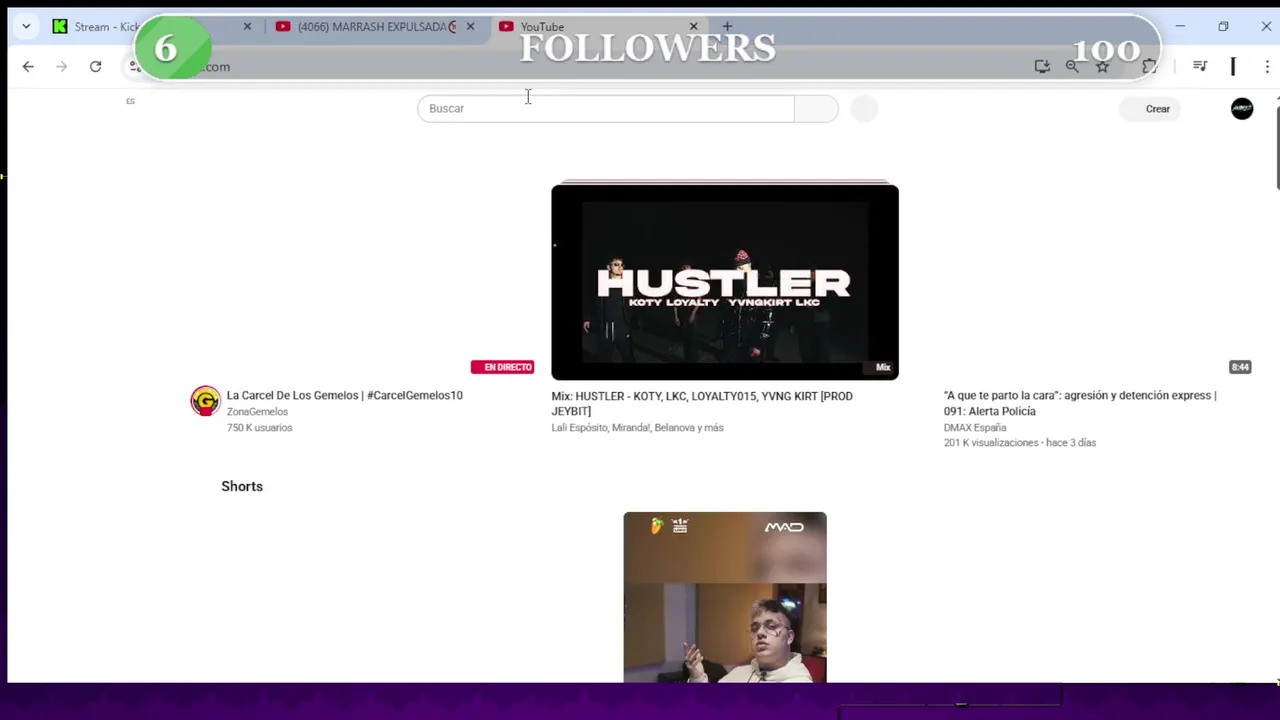Click the ZonaGemelos channel avatar
1280x720 pixels.
pos(205,401)
